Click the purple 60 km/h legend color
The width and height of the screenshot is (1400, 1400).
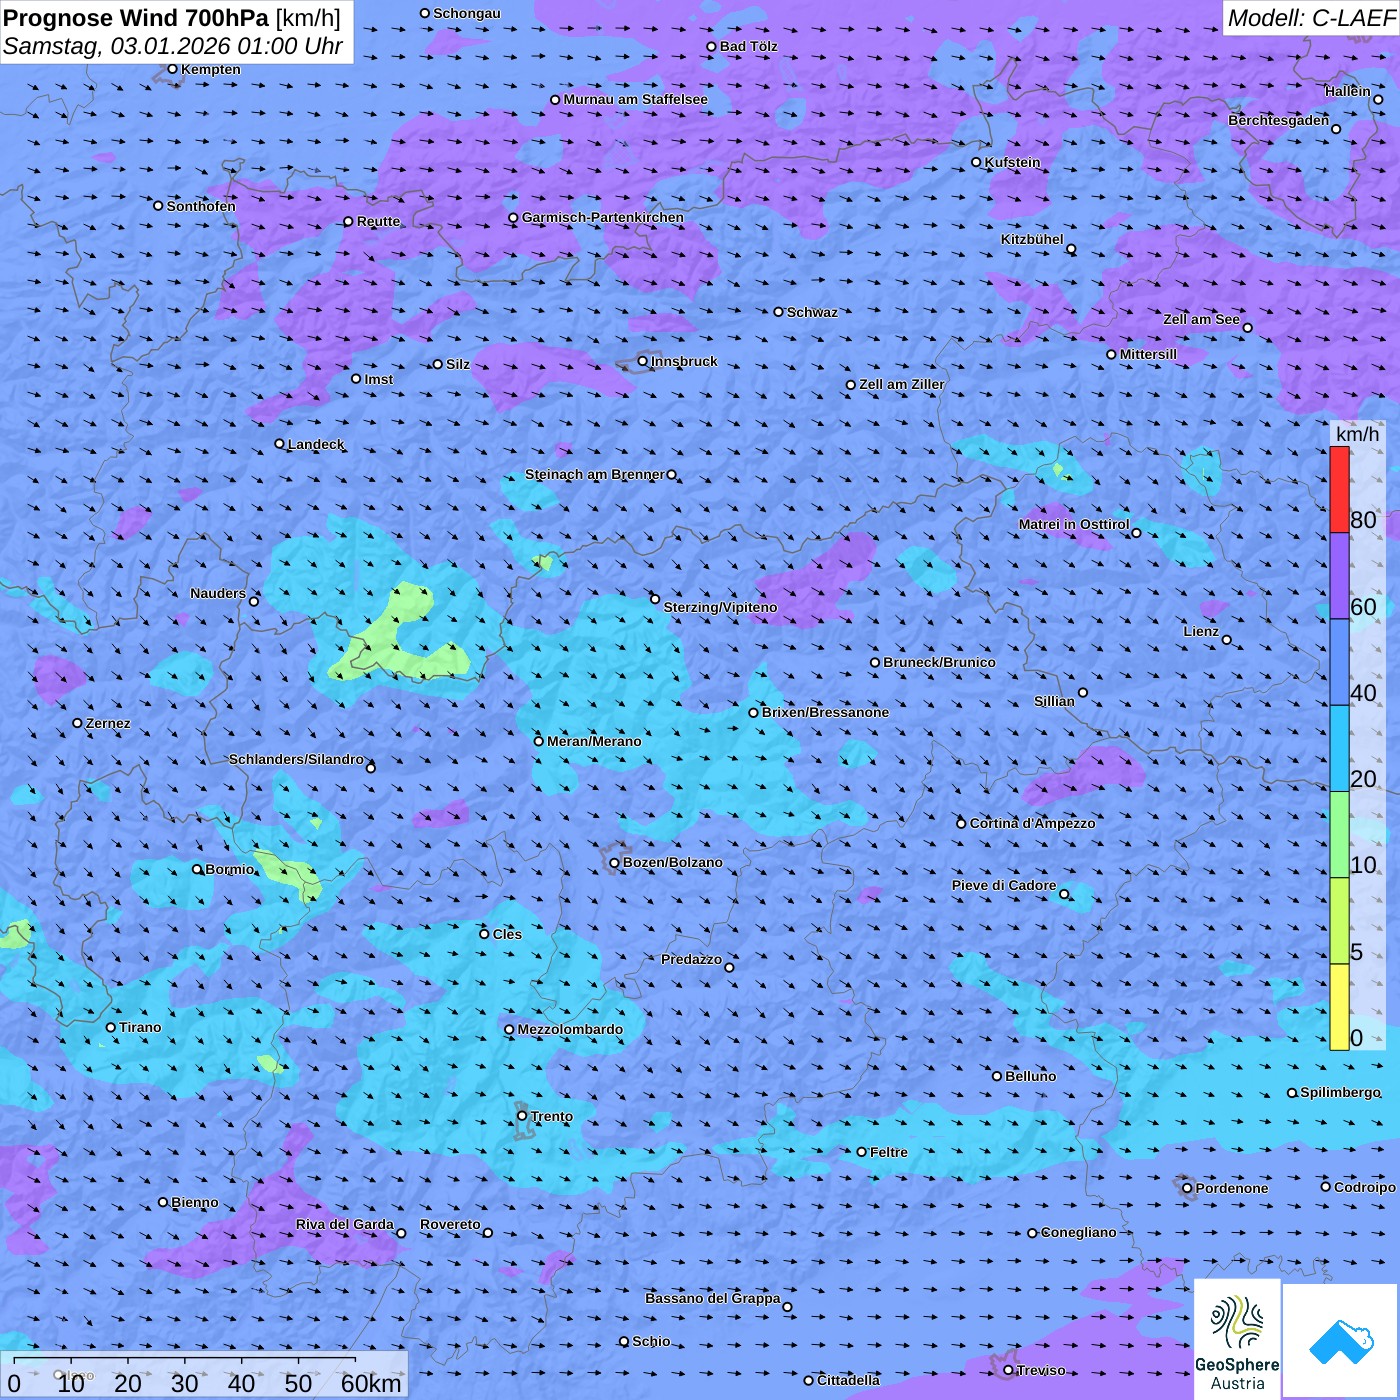[x=1339, y=576]
